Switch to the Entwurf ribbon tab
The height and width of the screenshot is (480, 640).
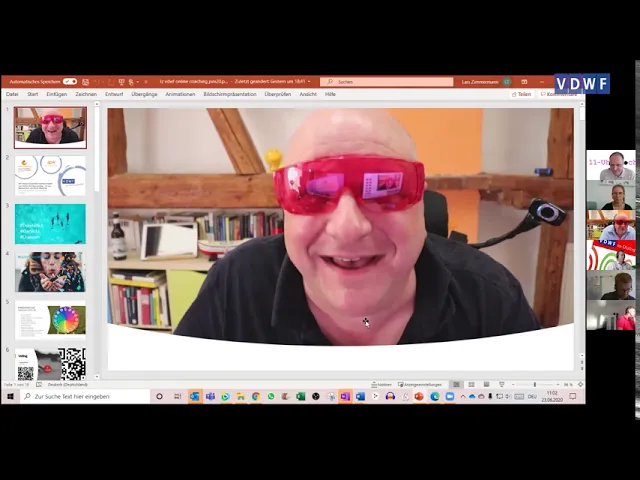(114, 94)
